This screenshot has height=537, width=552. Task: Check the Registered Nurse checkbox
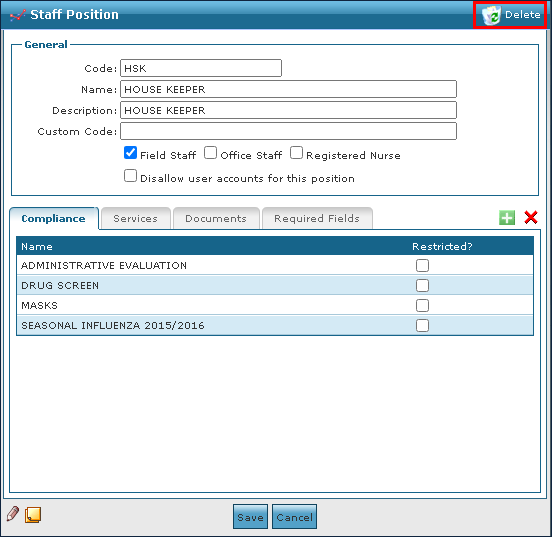pyautogui.click(x=296, y=153)
